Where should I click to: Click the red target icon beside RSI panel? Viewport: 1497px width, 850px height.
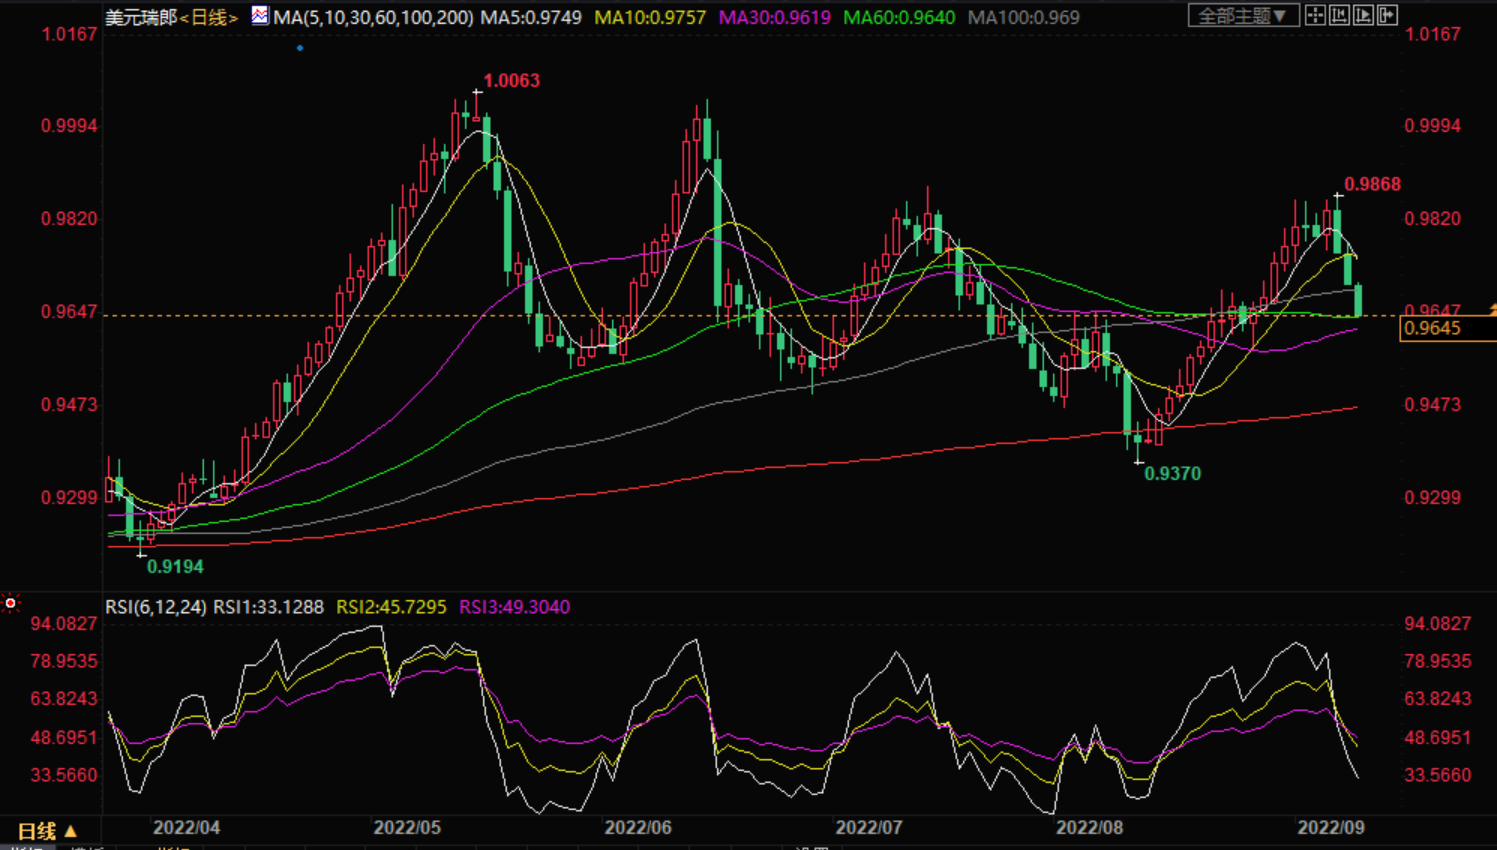click(x=10, y=603)
